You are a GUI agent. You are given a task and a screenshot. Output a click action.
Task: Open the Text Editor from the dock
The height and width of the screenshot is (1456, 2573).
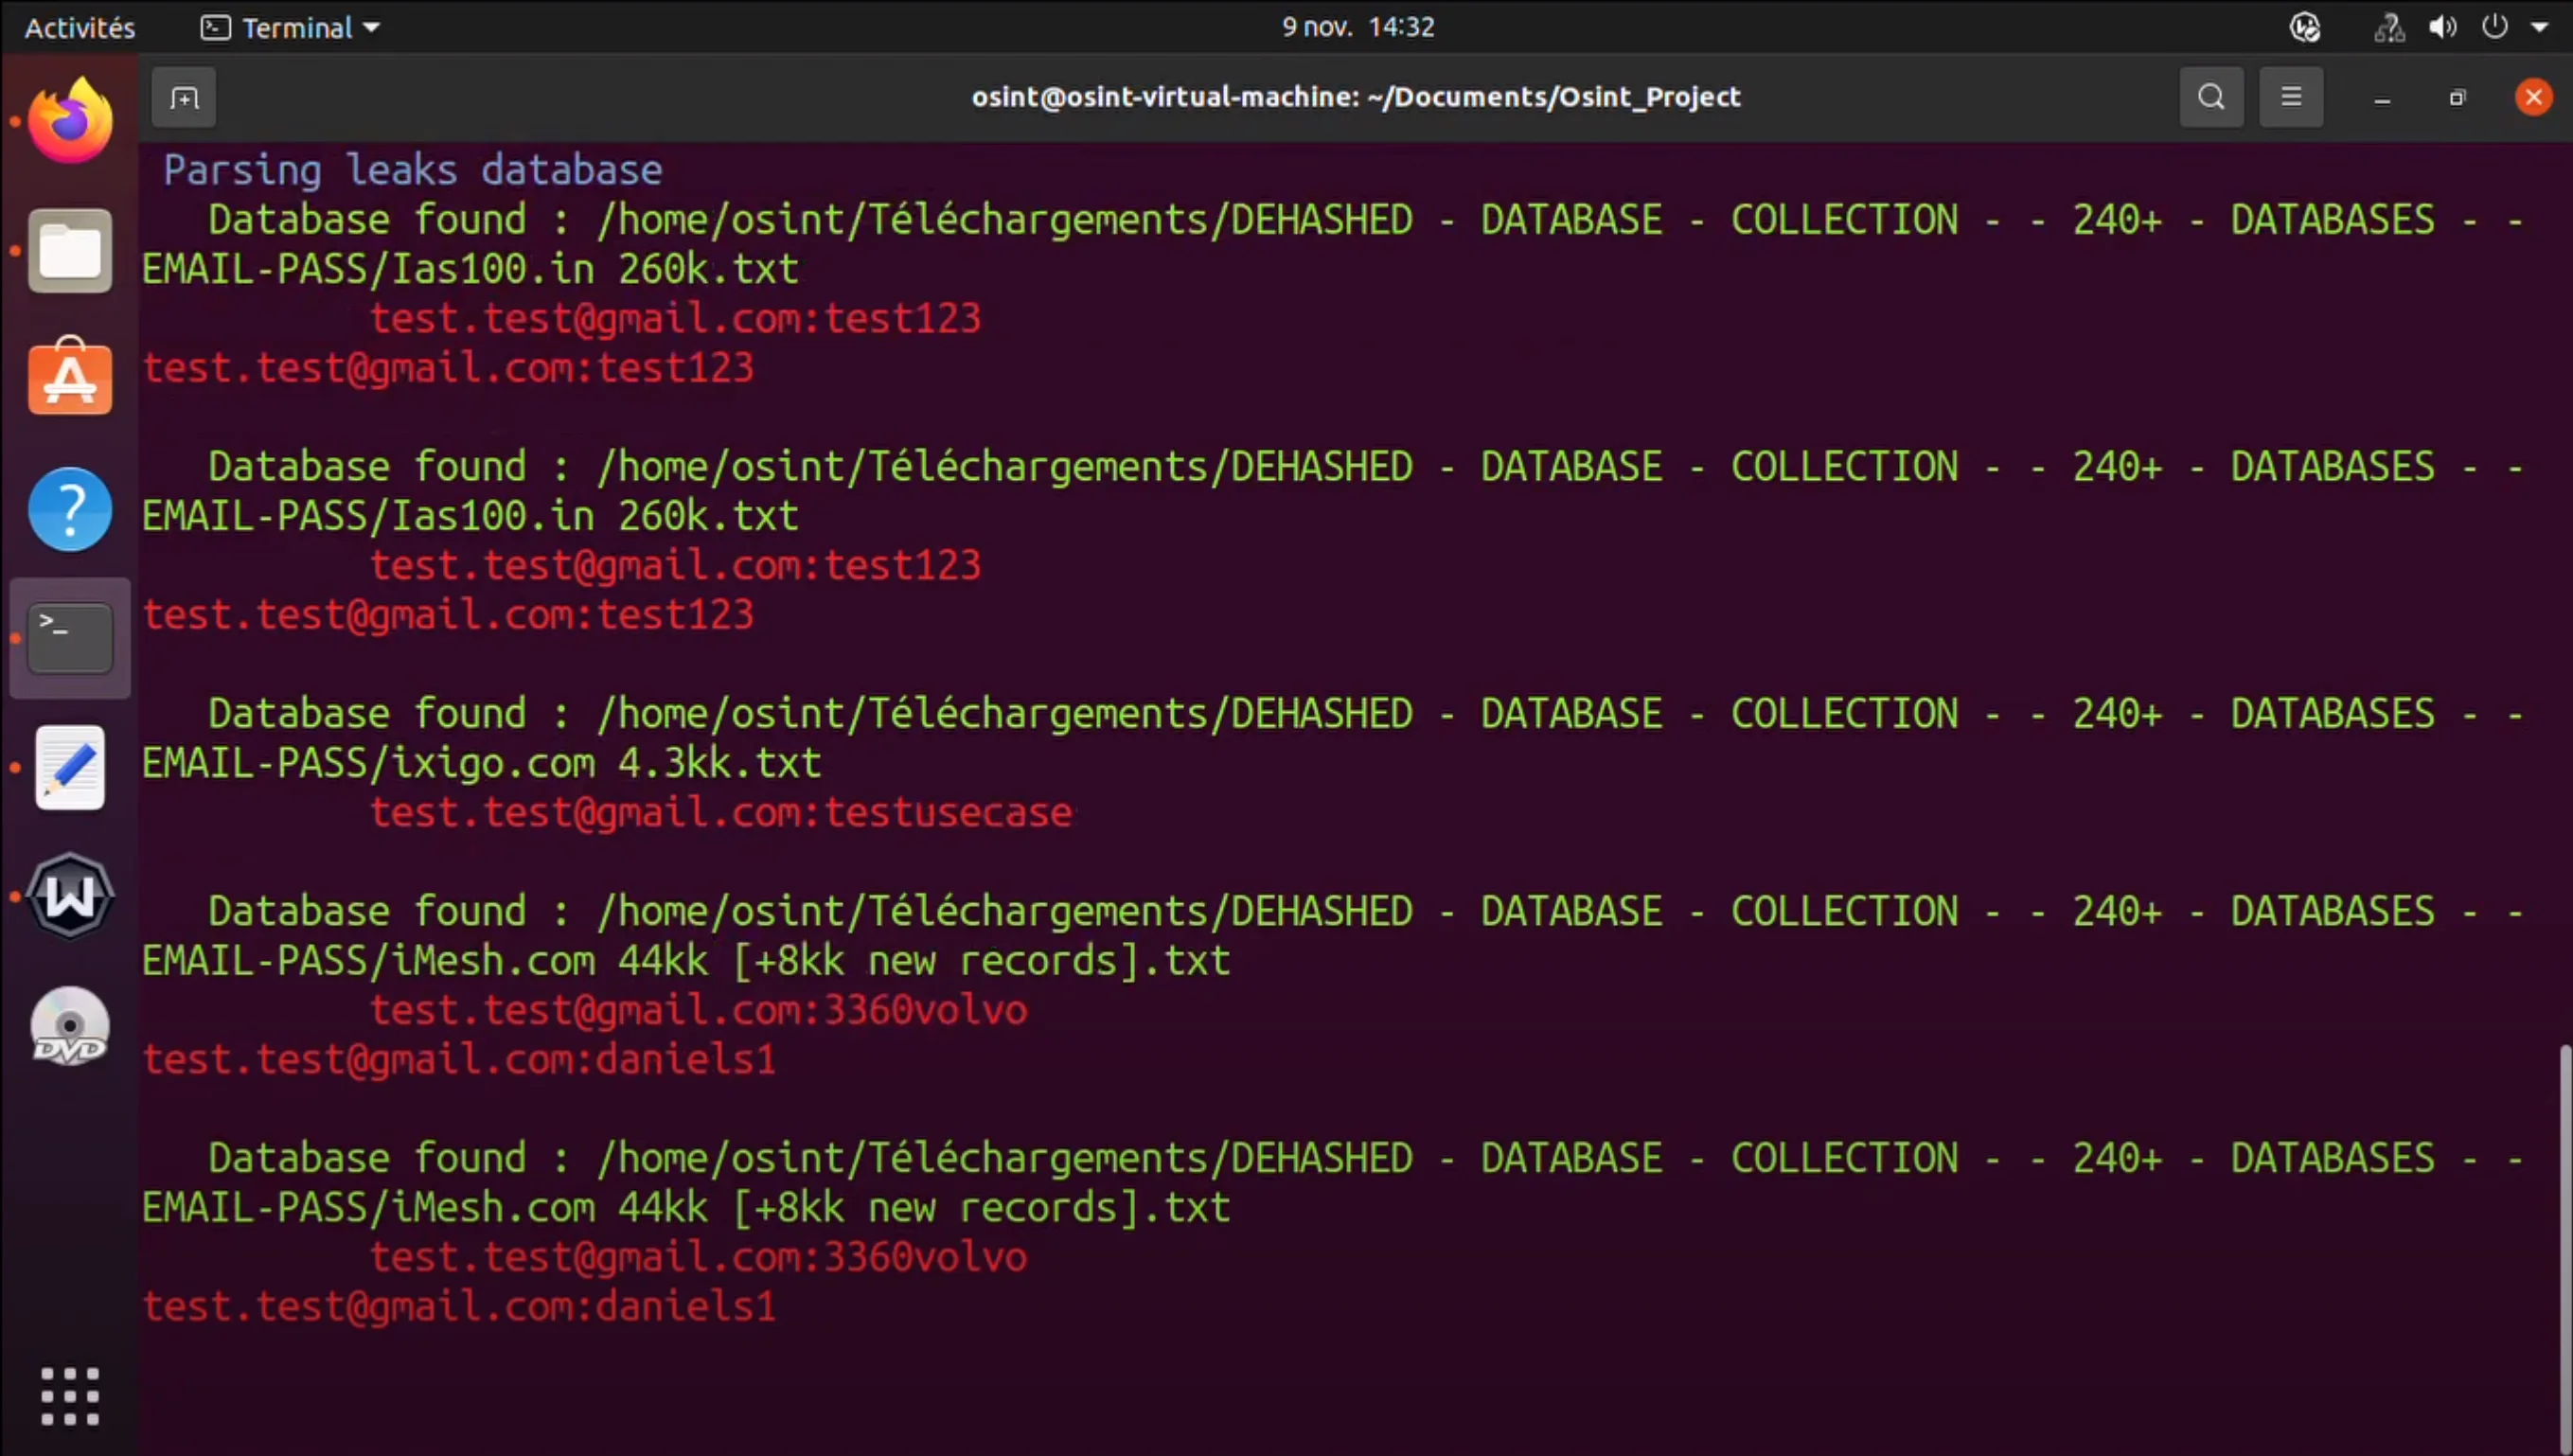click(x=70, y=767)
